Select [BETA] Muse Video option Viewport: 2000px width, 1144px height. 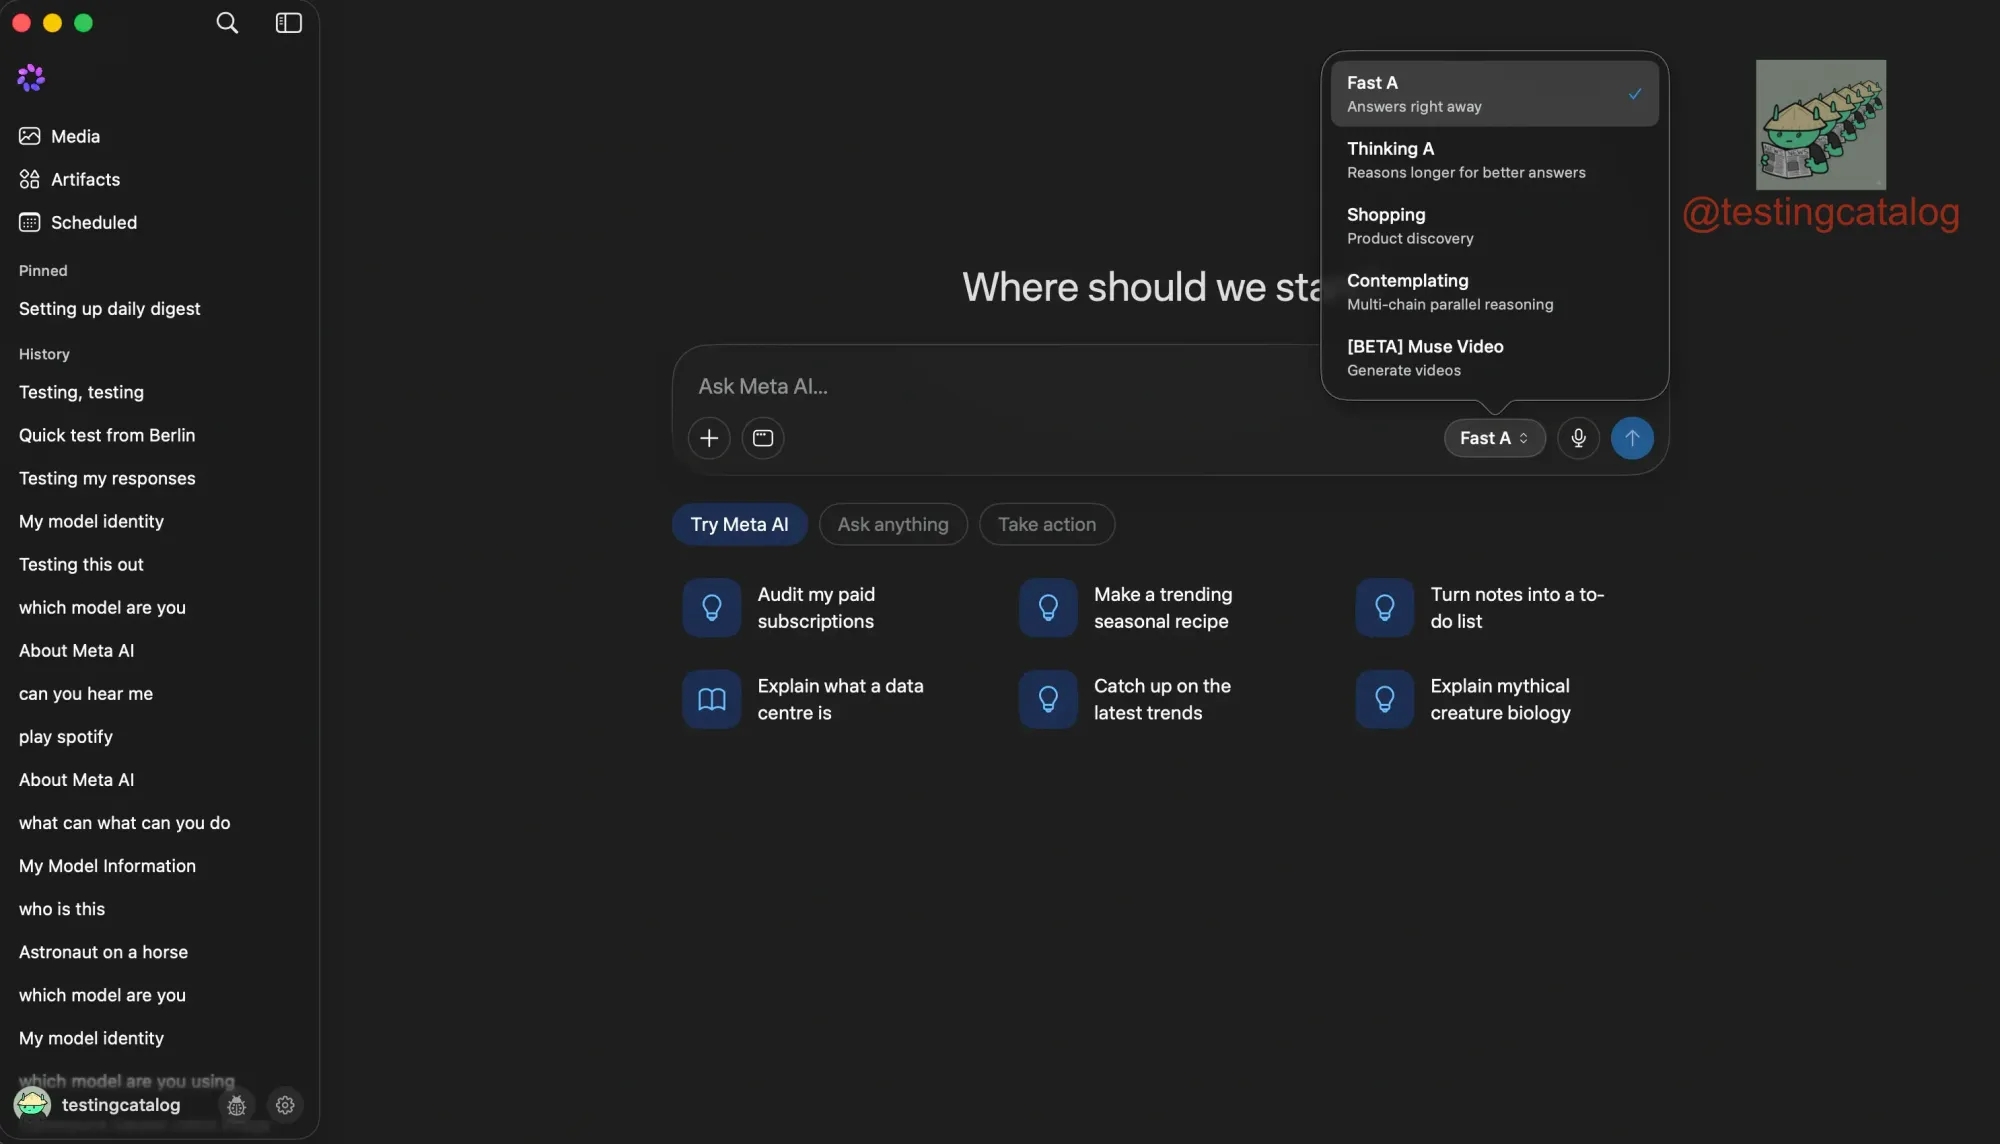coord(1494,358)
